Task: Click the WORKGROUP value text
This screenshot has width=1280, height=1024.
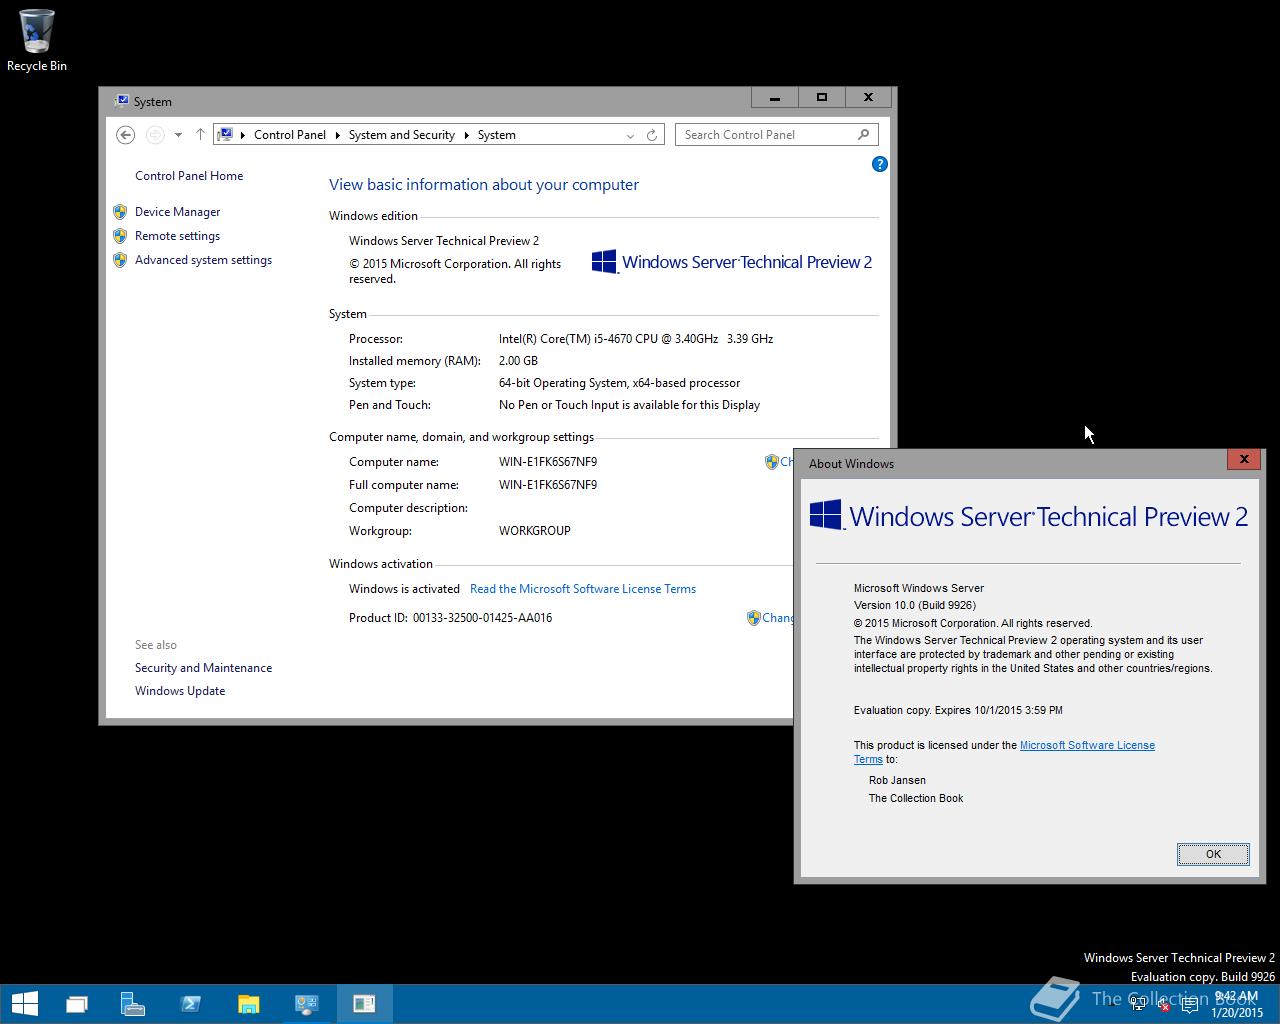Action: point(535,531)
